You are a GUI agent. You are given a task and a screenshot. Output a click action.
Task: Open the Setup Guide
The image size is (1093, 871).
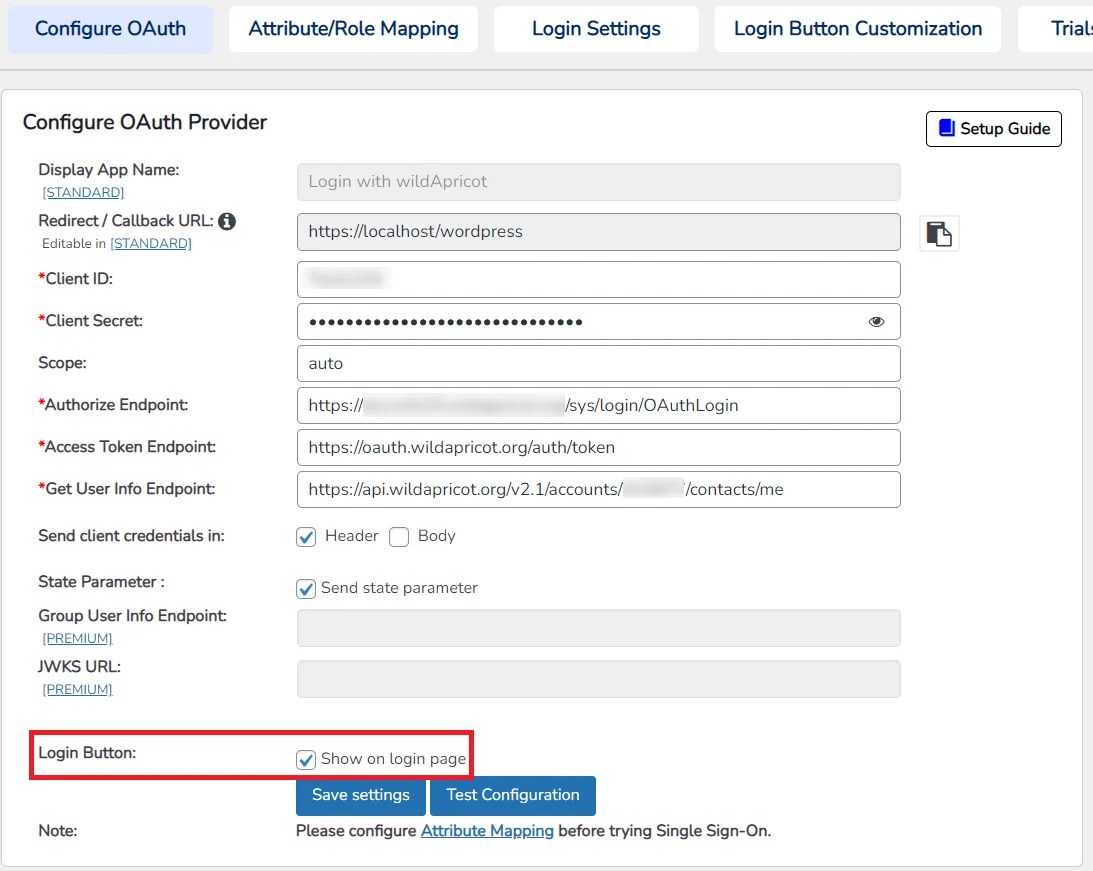coord(993,129)
